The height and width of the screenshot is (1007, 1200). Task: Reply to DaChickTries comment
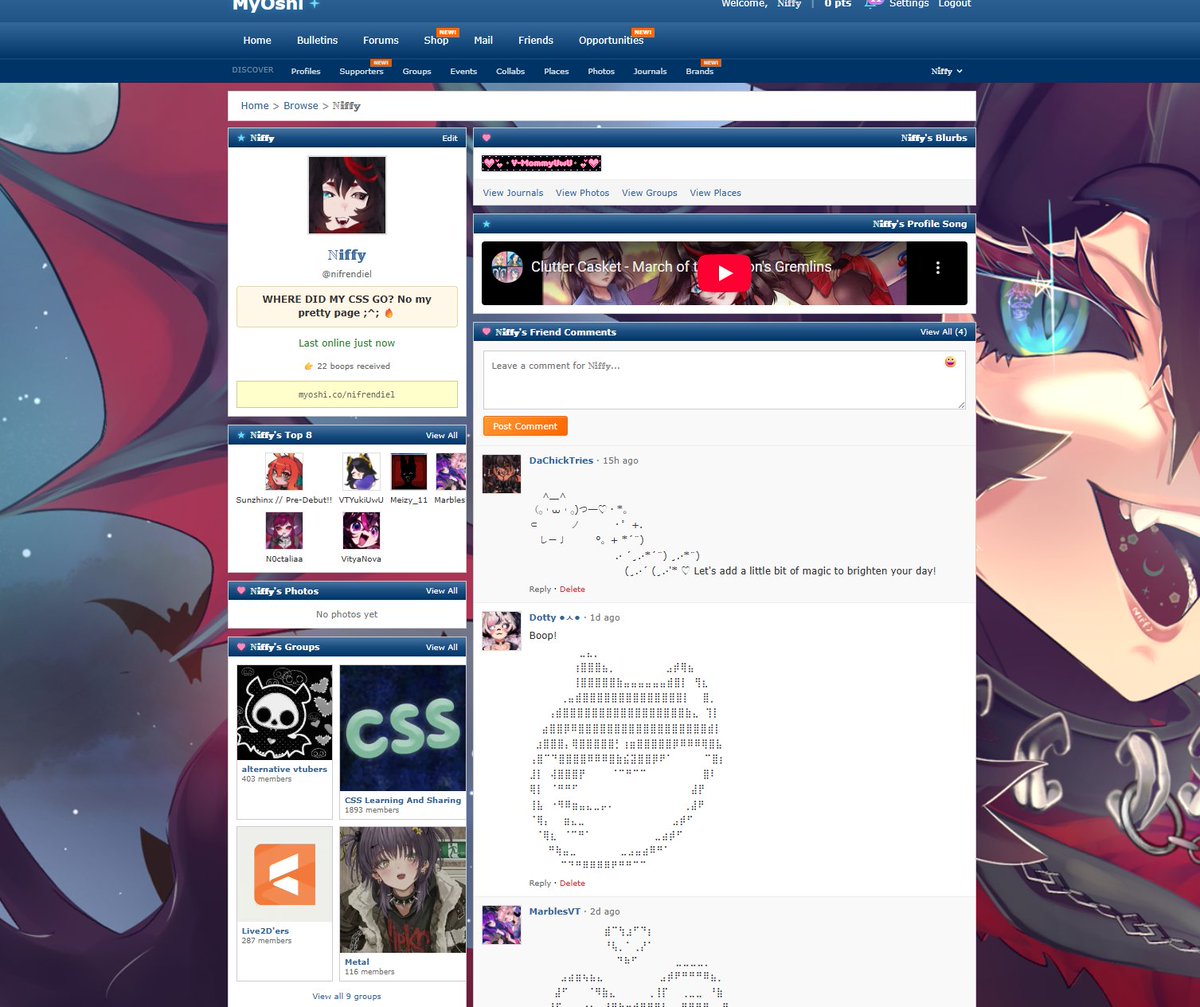point(540,589)
